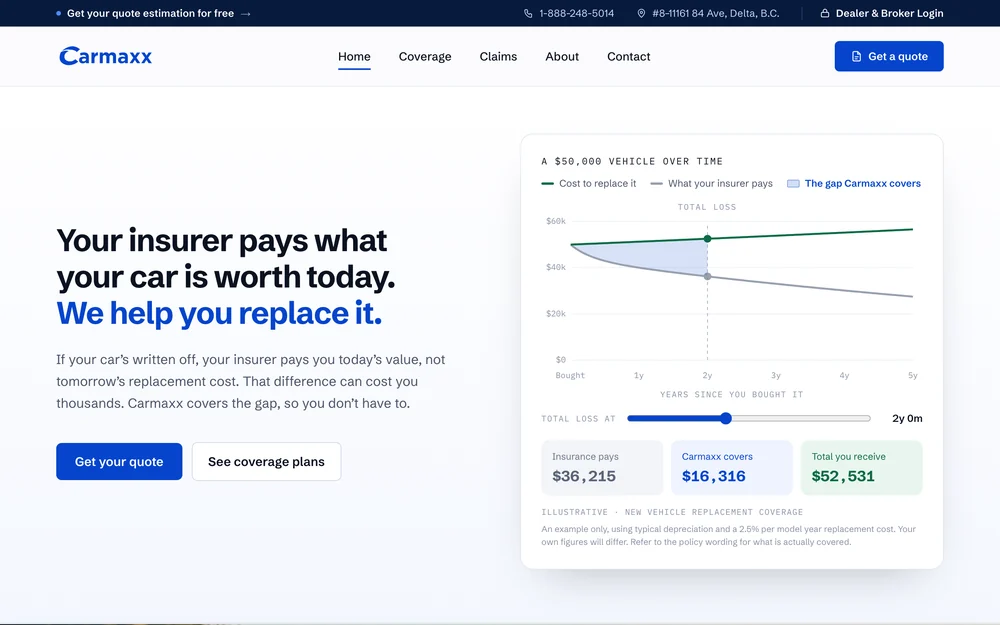Click the document icon inside the Get a quote button

tap(857, 56)
